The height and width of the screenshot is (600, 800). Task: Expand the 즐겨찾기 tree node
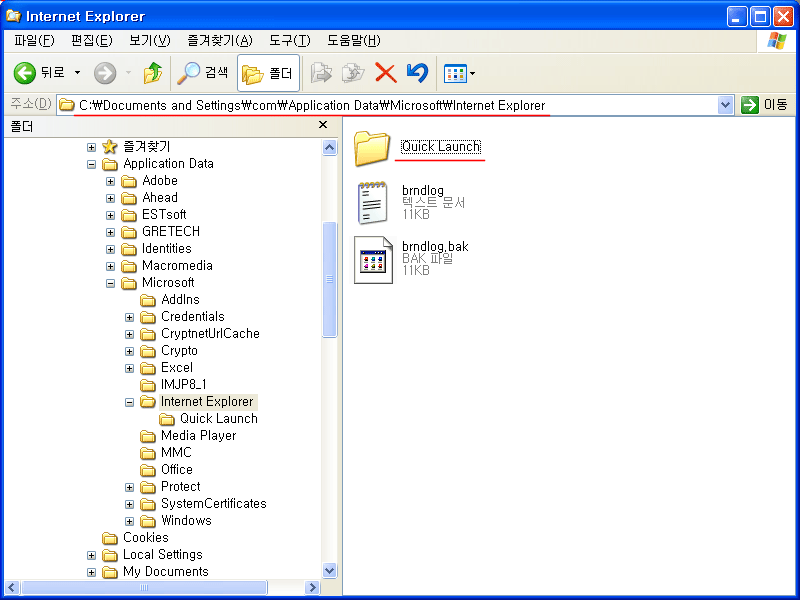tap(91, 147)
